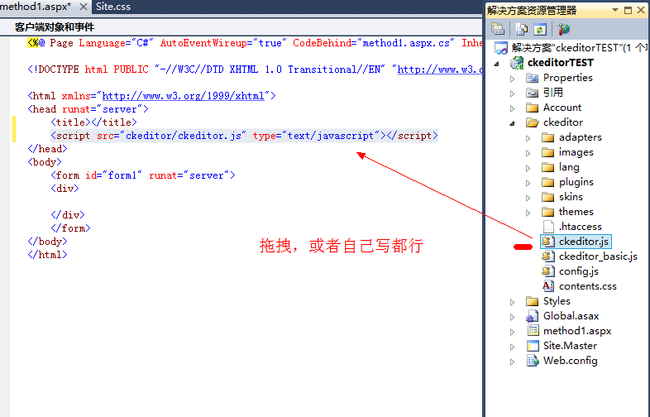Click the contents.css stylesheet icon
The height and width of the screenshot is (417, 650).
point(548,286)
